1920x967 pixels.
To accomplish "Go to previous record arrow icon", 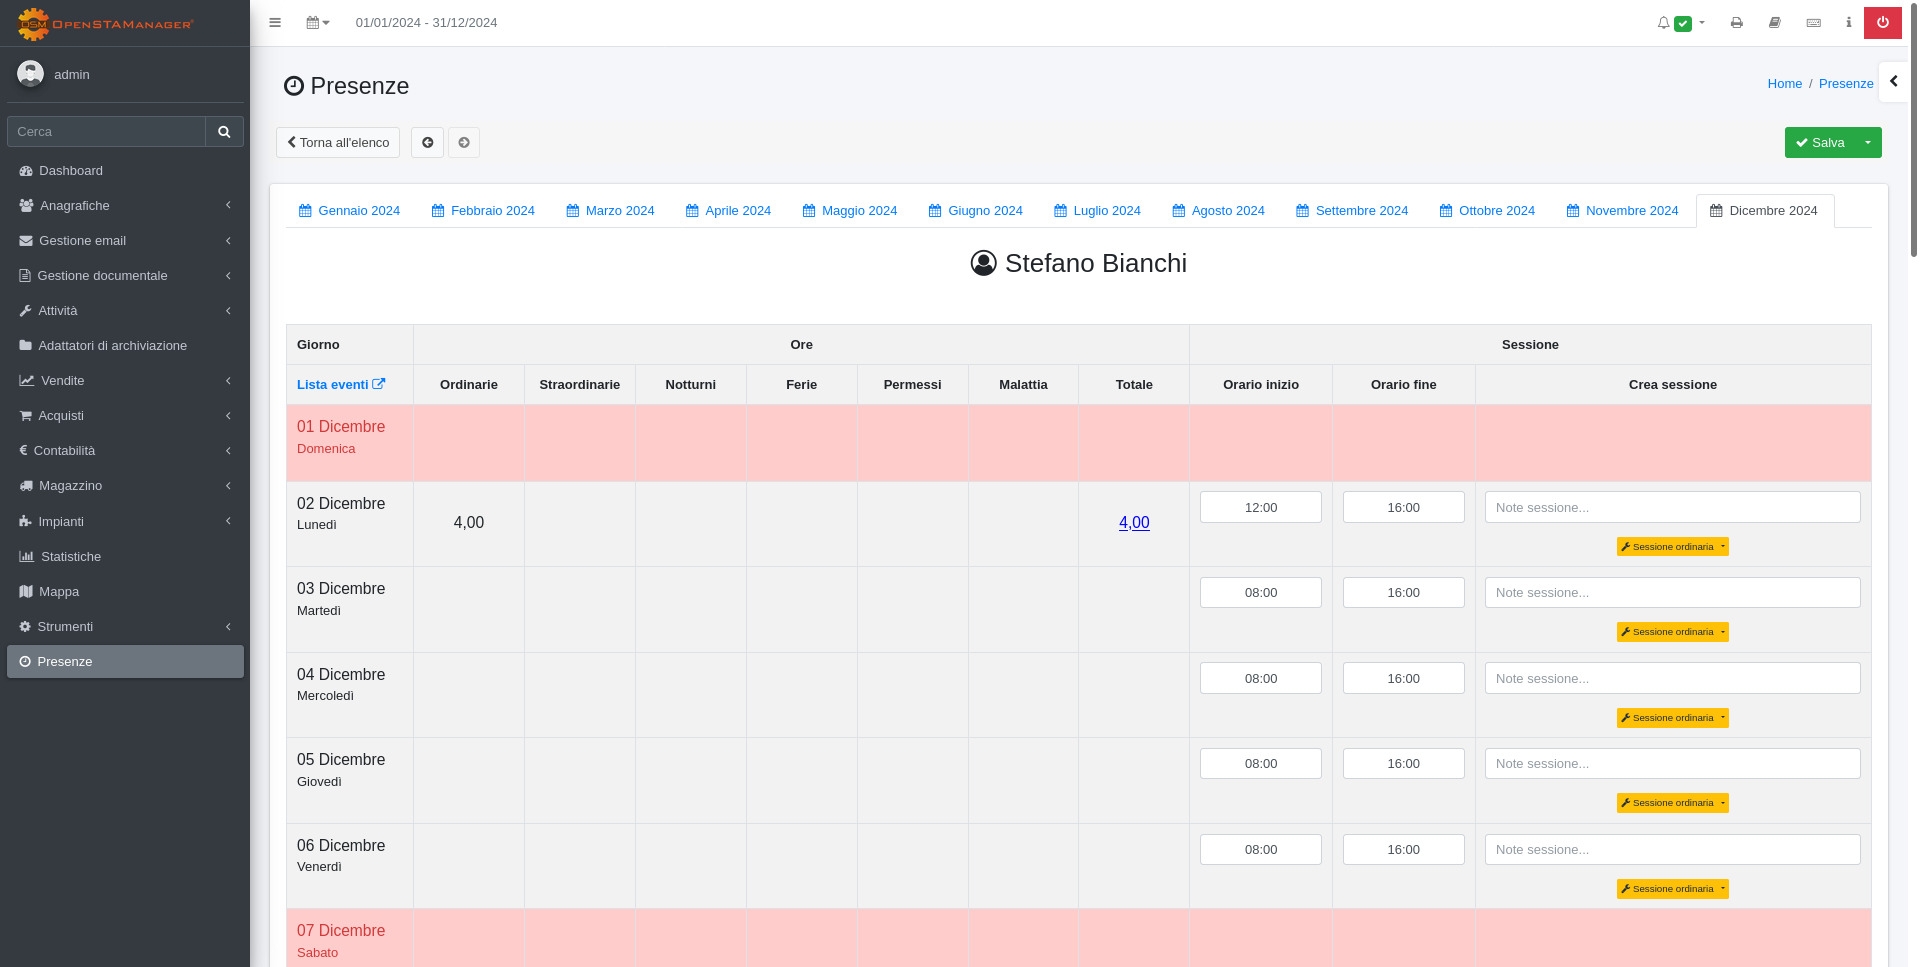I will [x=427, y=142].
